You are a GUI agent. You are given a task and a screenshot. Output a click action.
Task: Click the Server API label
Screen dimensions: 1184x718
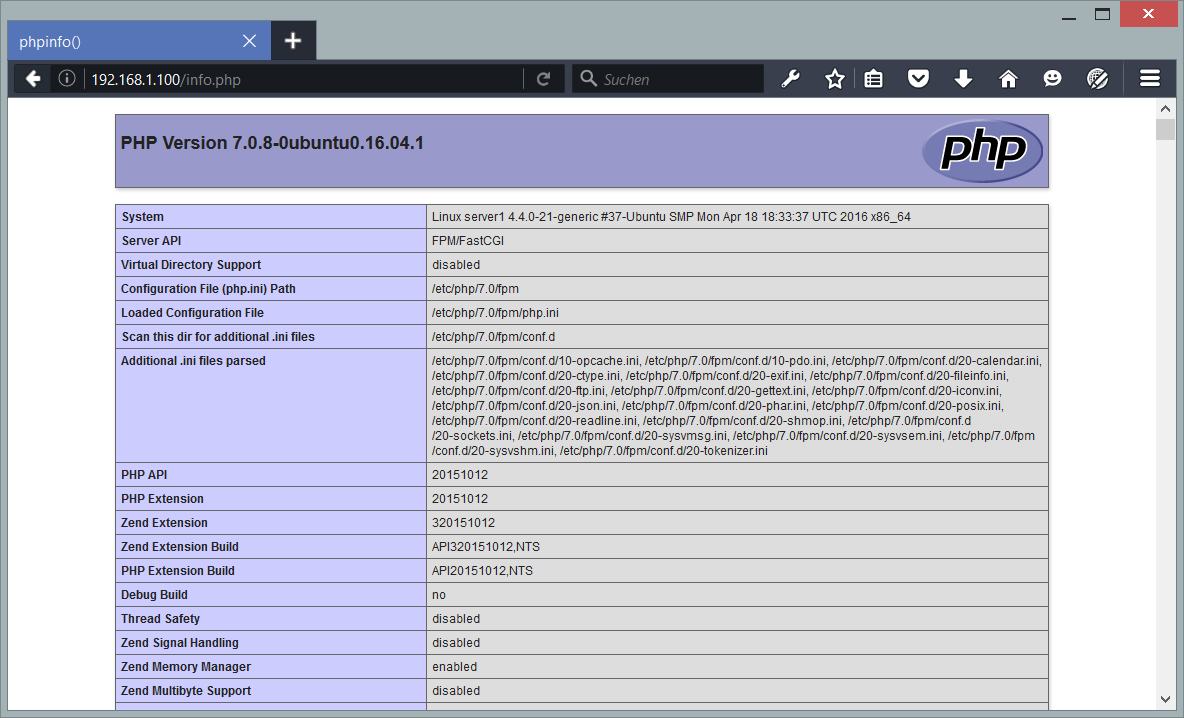[151, 241]
